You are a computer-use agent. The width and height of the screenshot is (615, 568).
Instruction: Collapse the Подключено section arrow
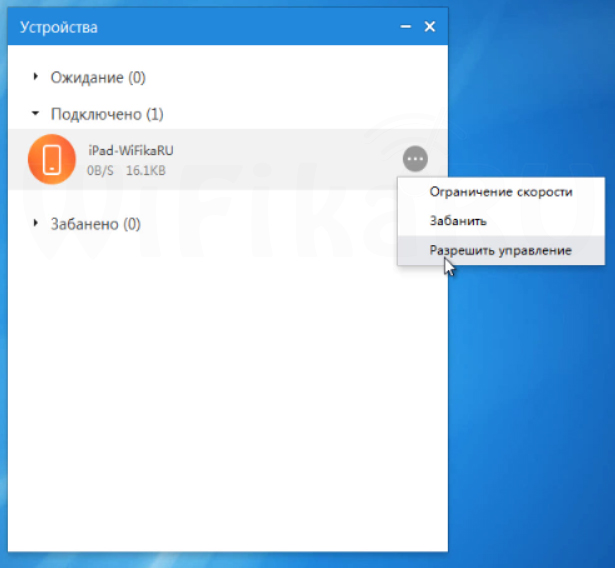35,114
